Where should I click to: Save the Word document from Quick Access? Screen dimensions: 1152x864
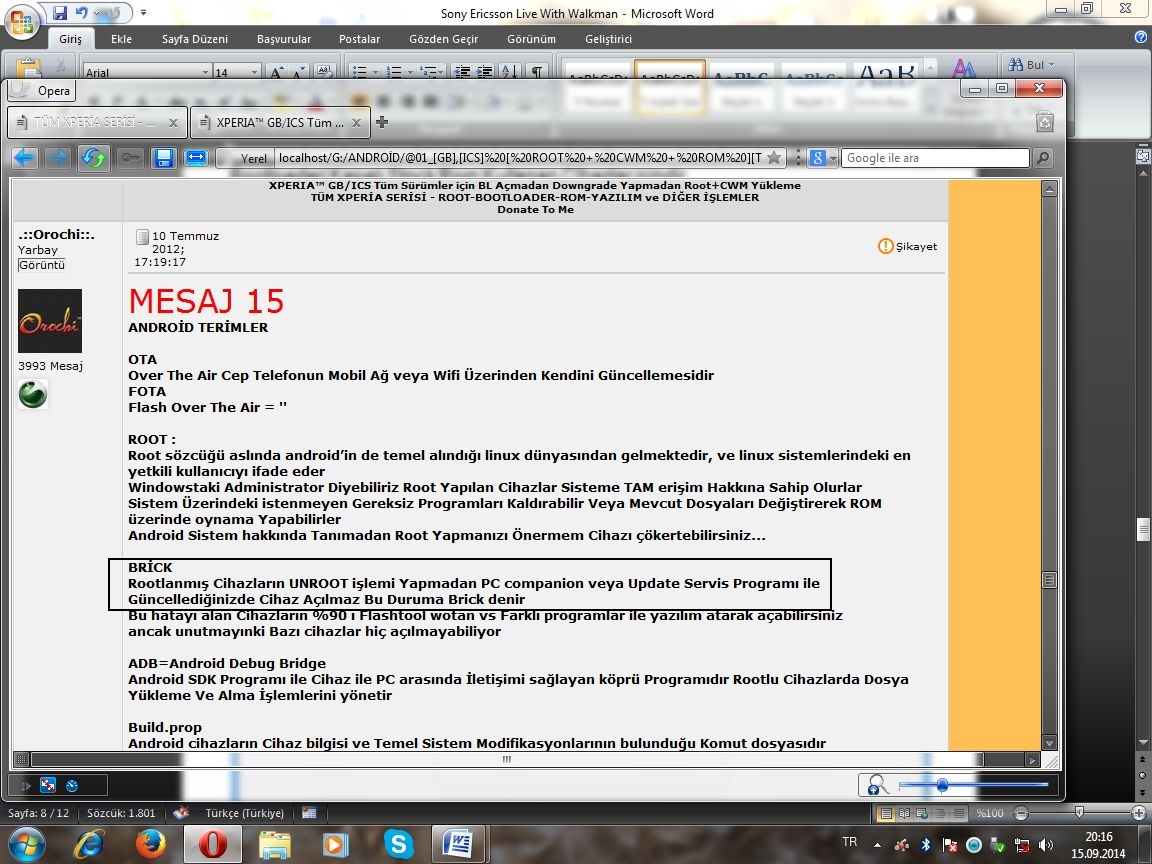60,12
